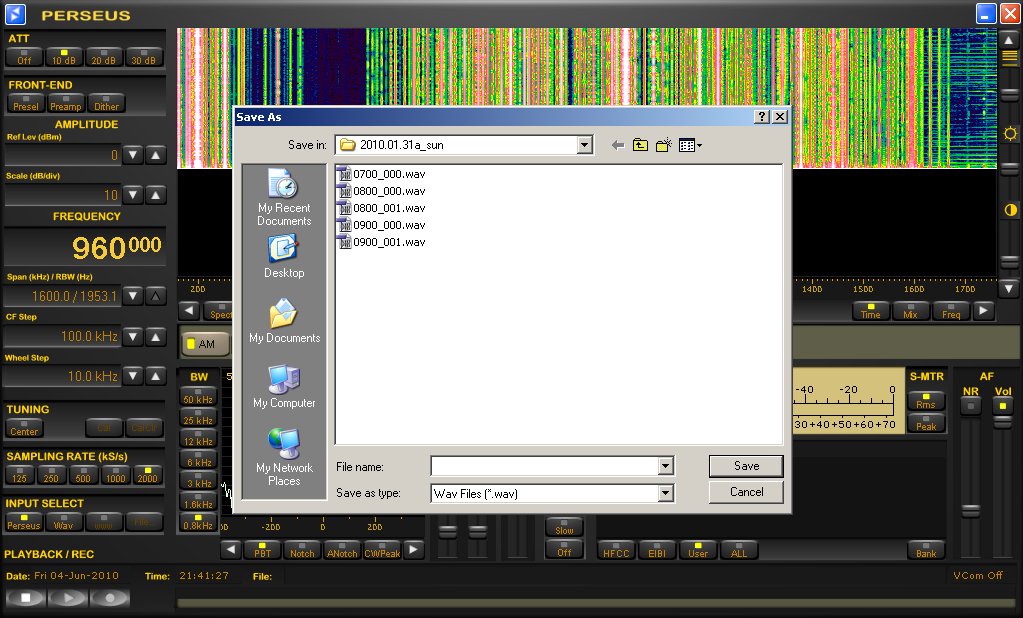This screenshot has height=618, width=1023.
Task: Increase Ref Lev with up arrow
Action: pos(155,155)
